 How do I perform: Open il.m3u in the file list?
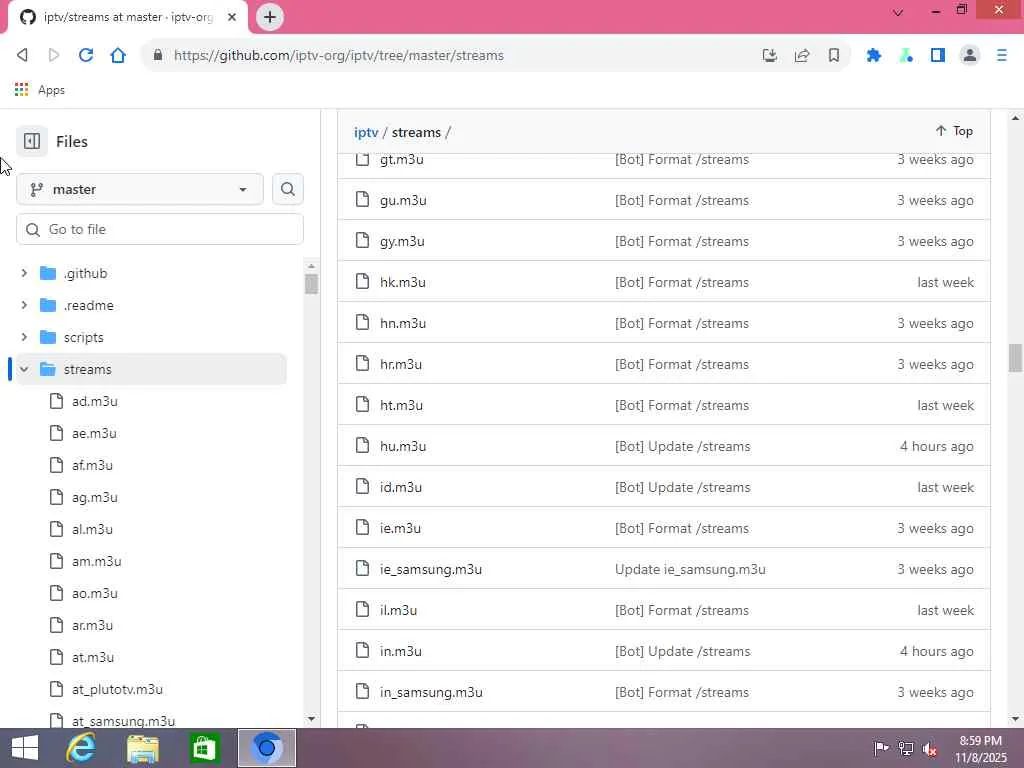coord(398,611)
